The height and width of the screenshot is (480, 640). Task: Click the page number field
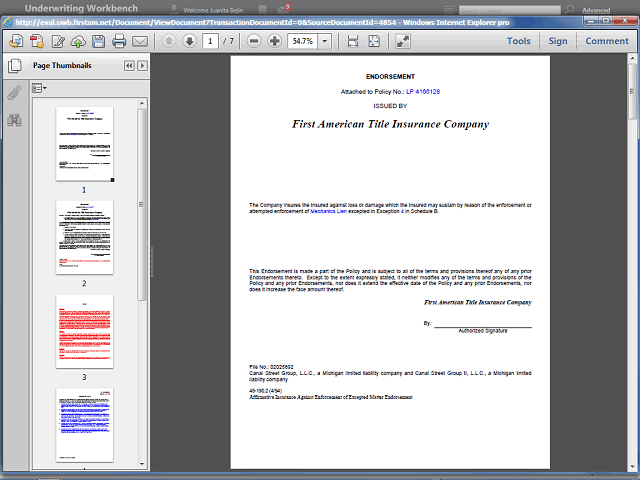(x=210, y=41)
